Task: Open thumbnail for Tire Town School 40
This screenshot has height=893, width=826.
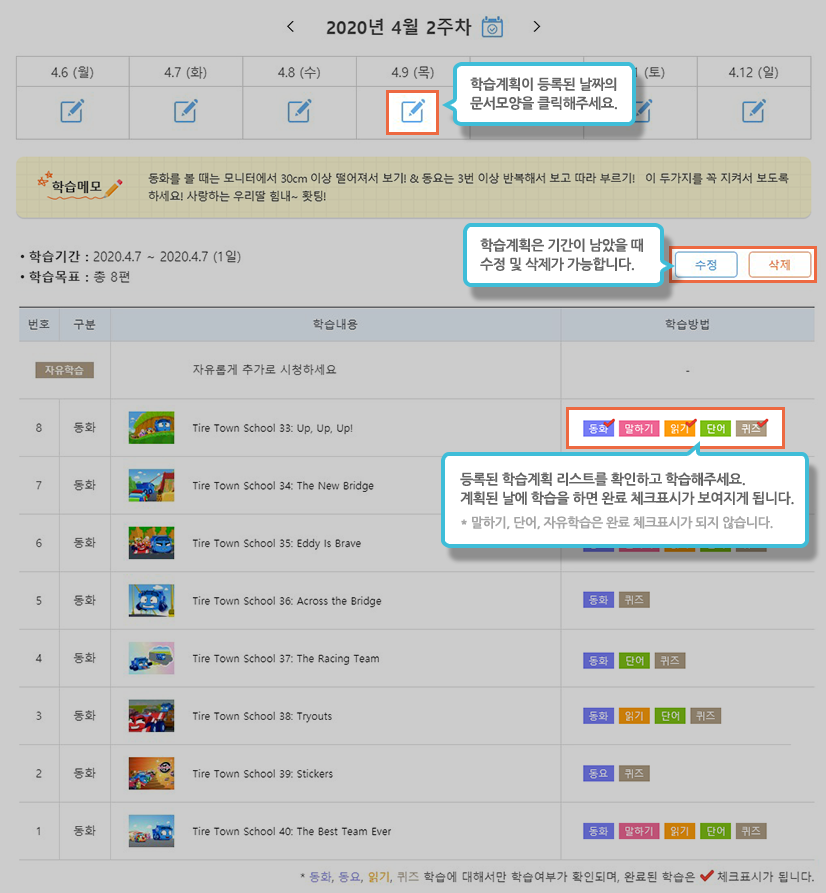Action: click(x=152, y=831)
